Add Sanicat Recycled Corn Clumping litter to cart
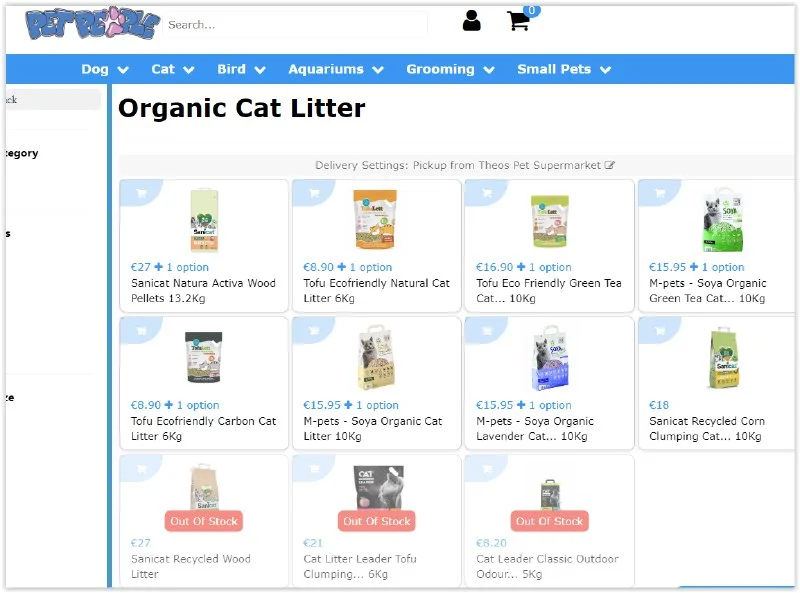 [x=660, y=331]
